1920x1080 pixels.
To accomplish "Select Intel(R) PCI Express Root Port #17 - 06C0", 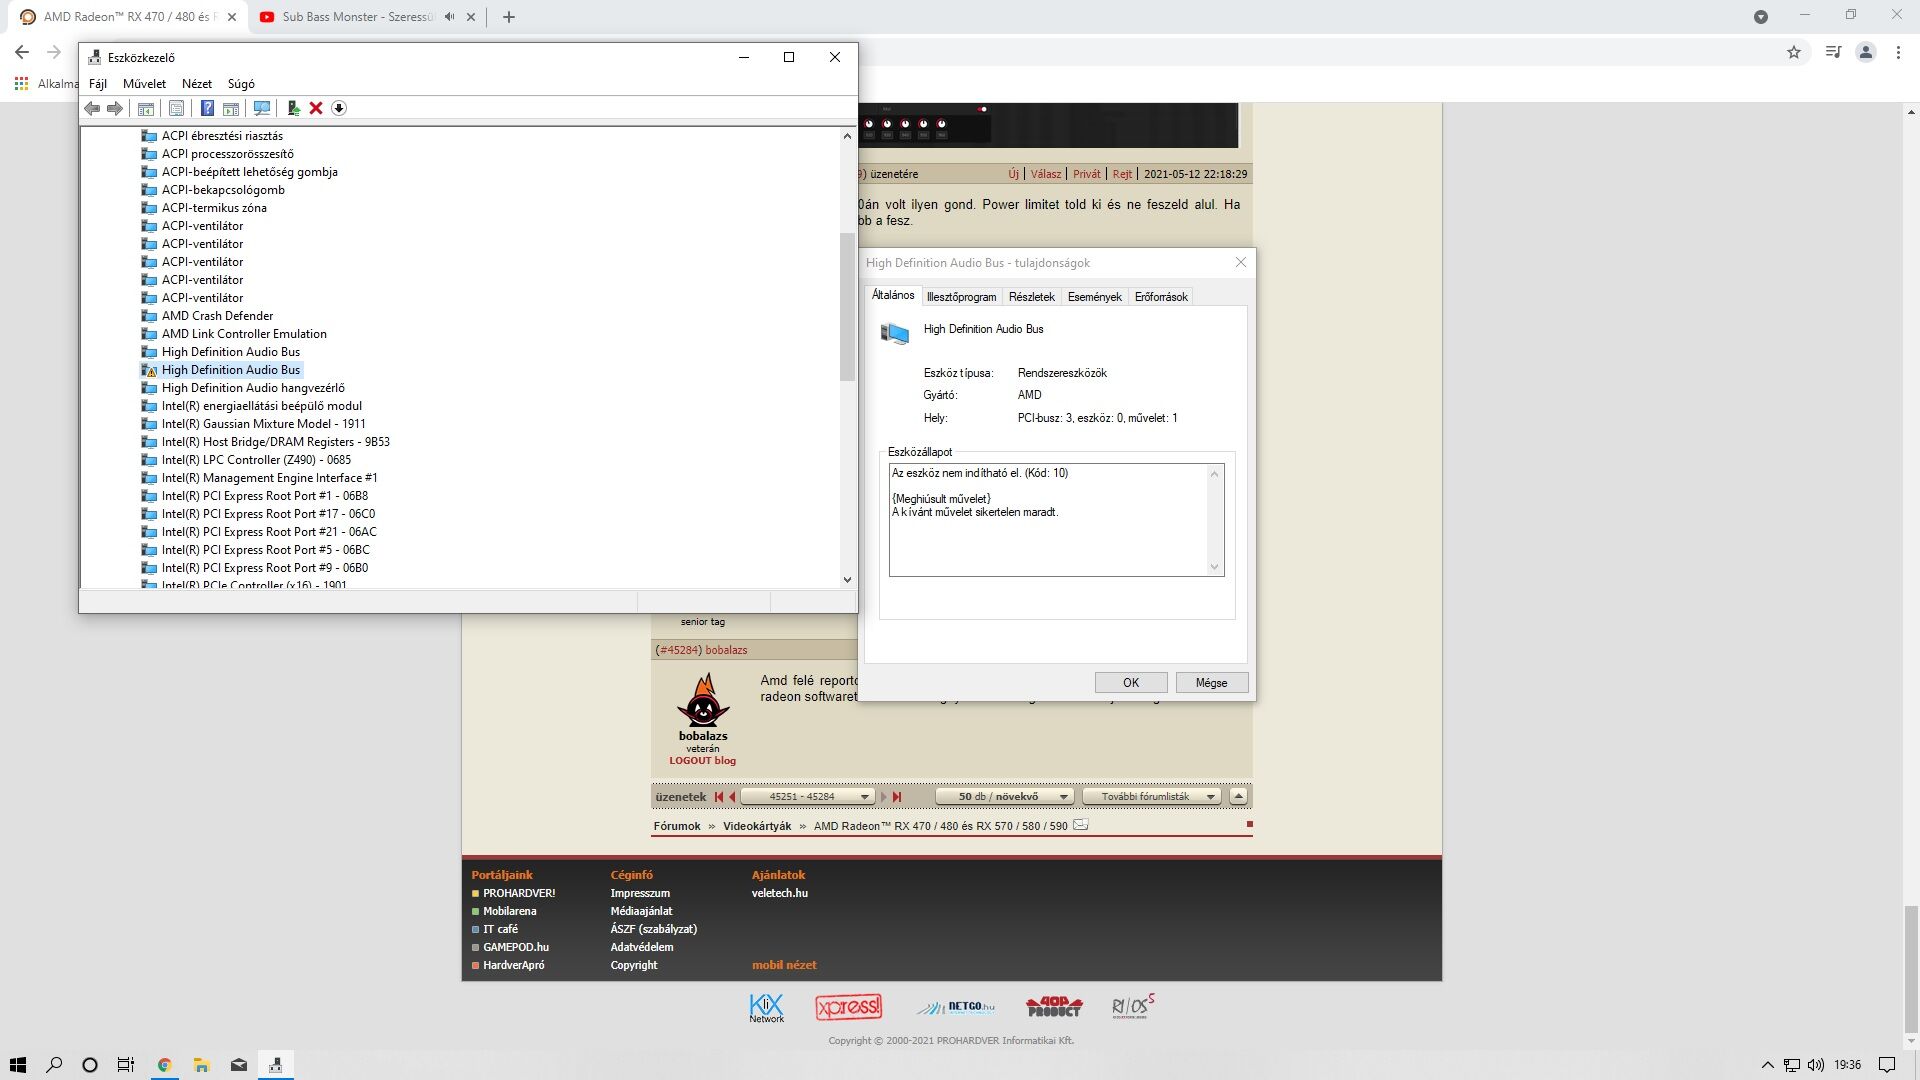I will (x=268, y=514).
